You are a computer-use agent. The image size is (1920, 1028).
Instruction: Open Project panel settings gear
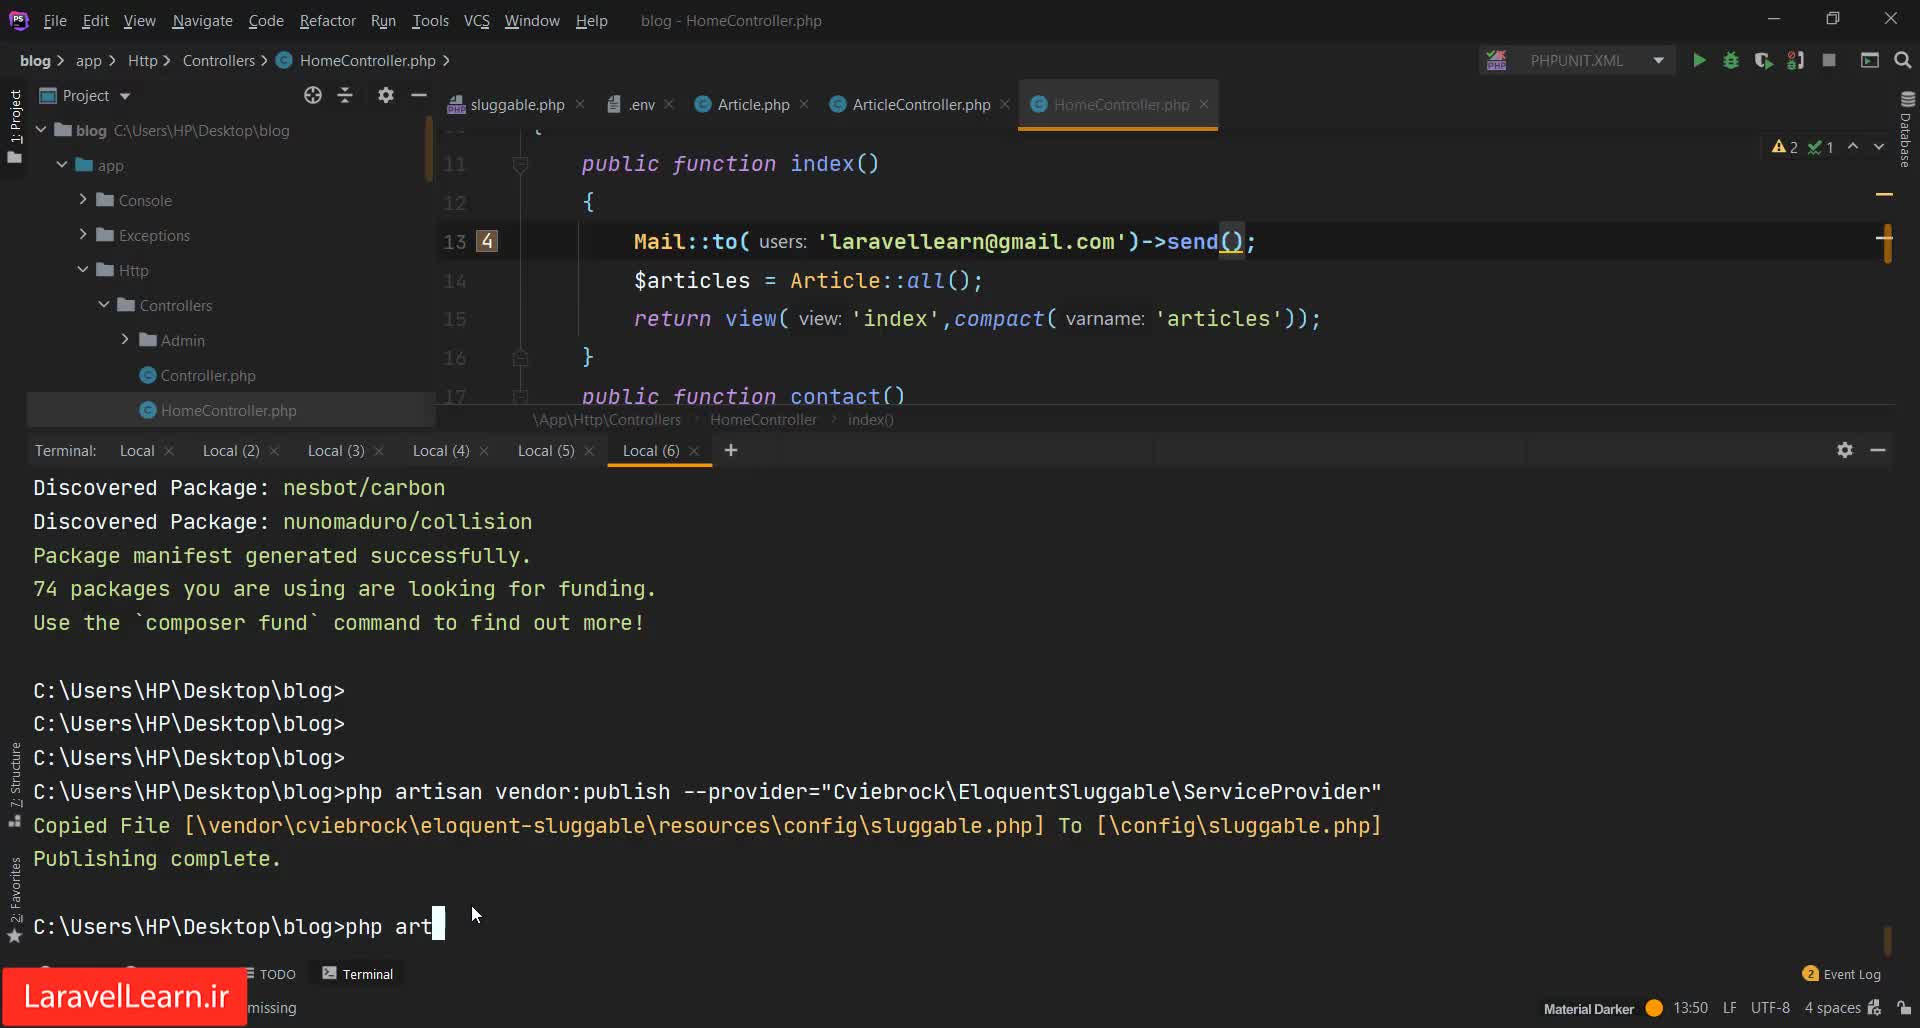[x=386, y=95]
